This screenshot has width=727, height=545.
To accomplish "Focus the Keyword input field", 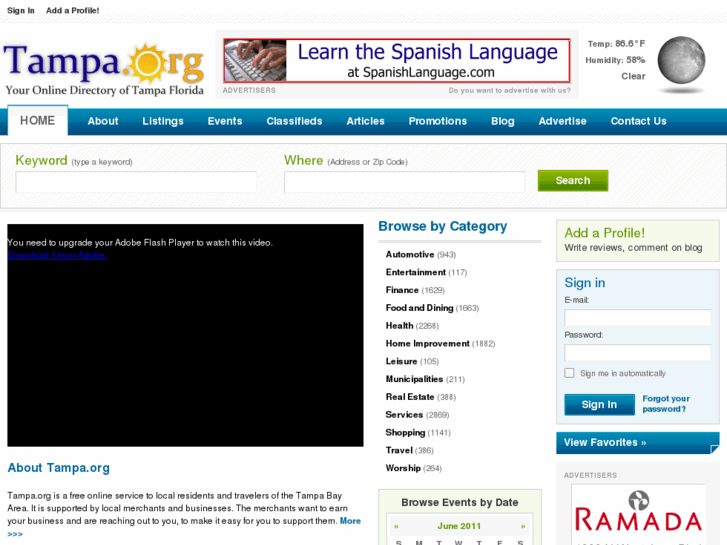I will pyautogui.click(x=136, y=182).
